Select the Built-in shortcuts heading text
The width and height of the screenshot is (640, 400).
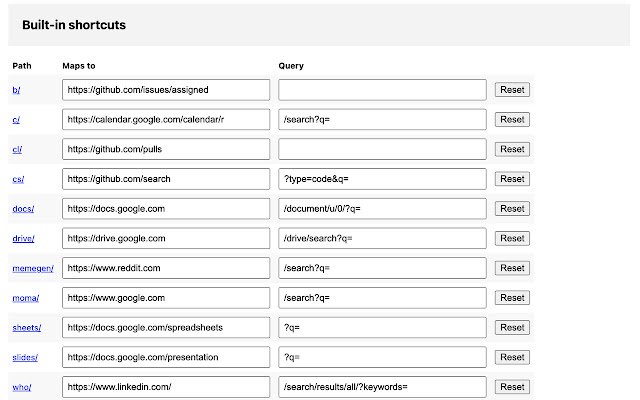74,25
